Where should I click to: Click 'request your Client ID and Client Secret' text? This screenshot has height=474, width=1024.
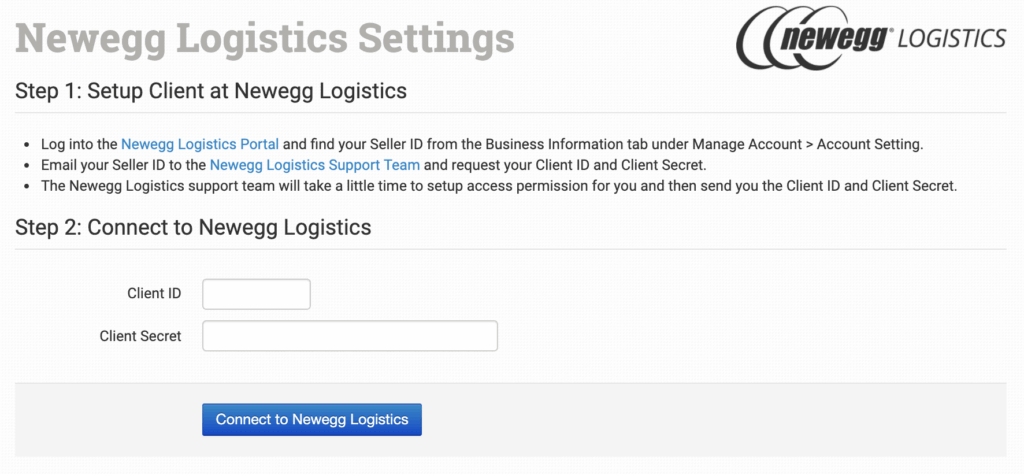(x=580, y=165)
